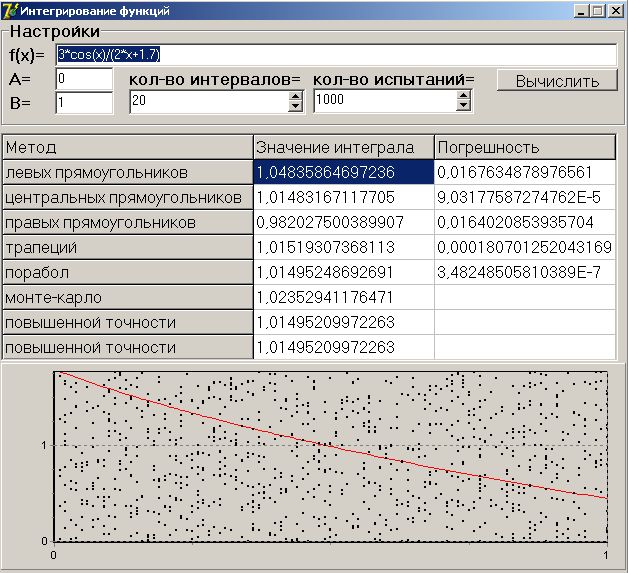Click the A= lower bound input field

84,78
